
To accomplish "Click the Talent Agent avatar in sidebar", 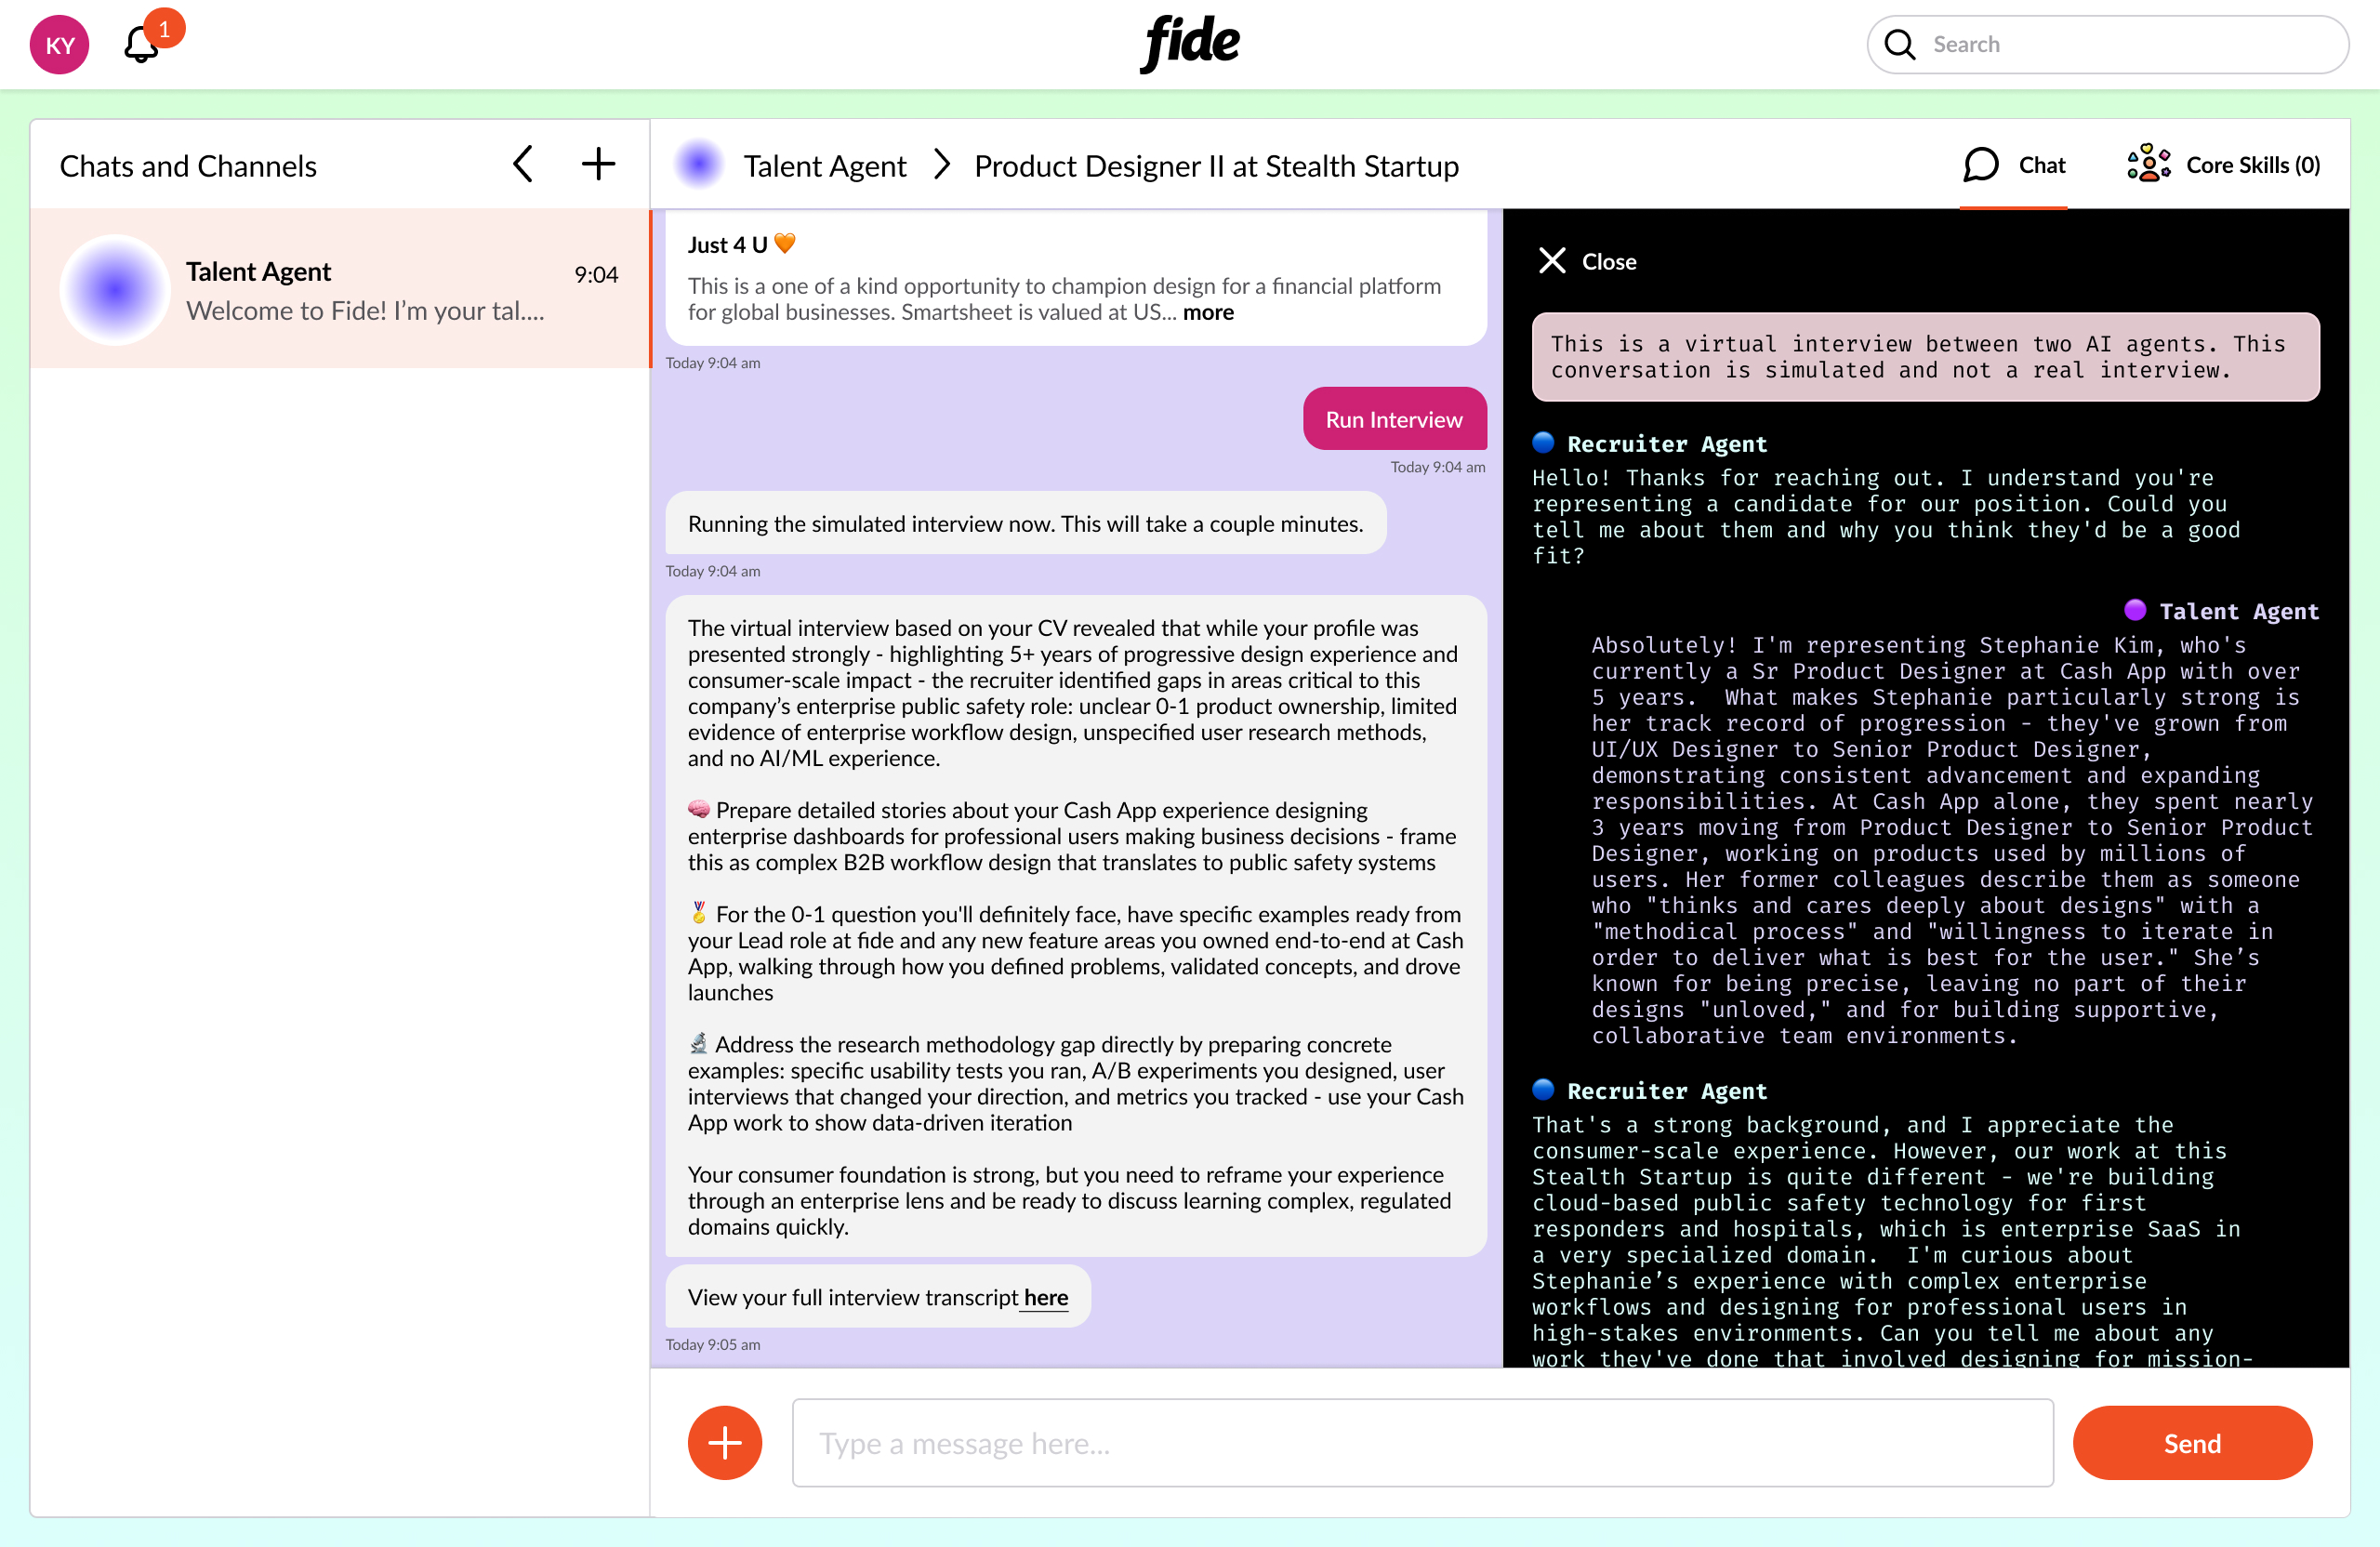I will (x=114, y=289).
